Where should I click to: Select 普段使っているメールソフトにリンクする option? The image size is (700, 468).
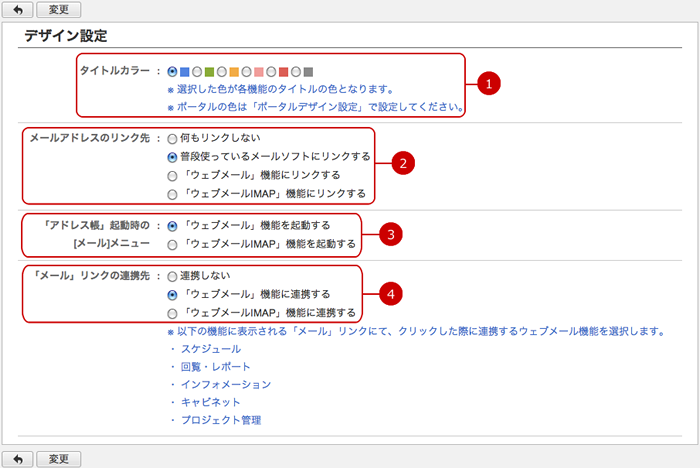[x=172, y=157]
